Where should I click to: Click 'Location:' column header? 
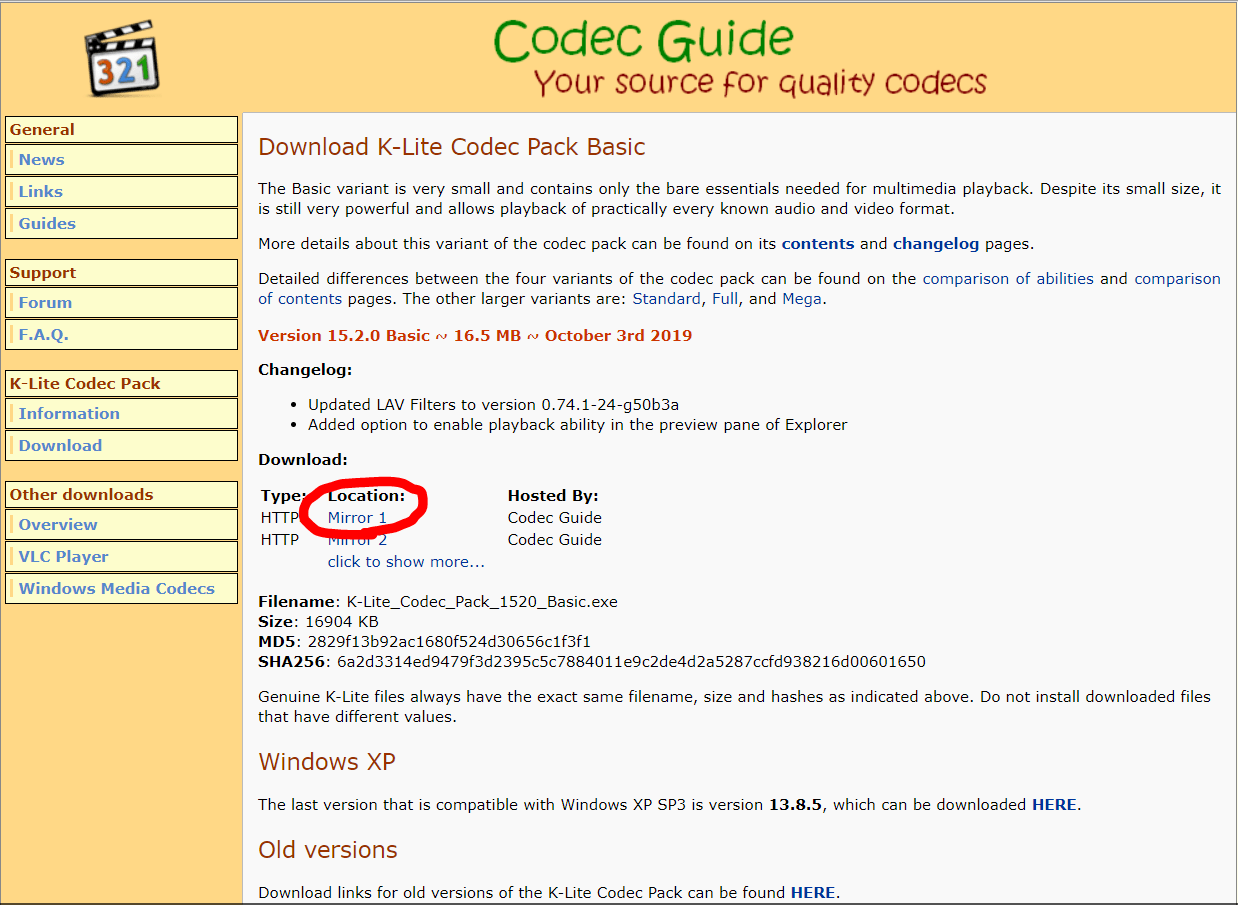tap(366, 496)
